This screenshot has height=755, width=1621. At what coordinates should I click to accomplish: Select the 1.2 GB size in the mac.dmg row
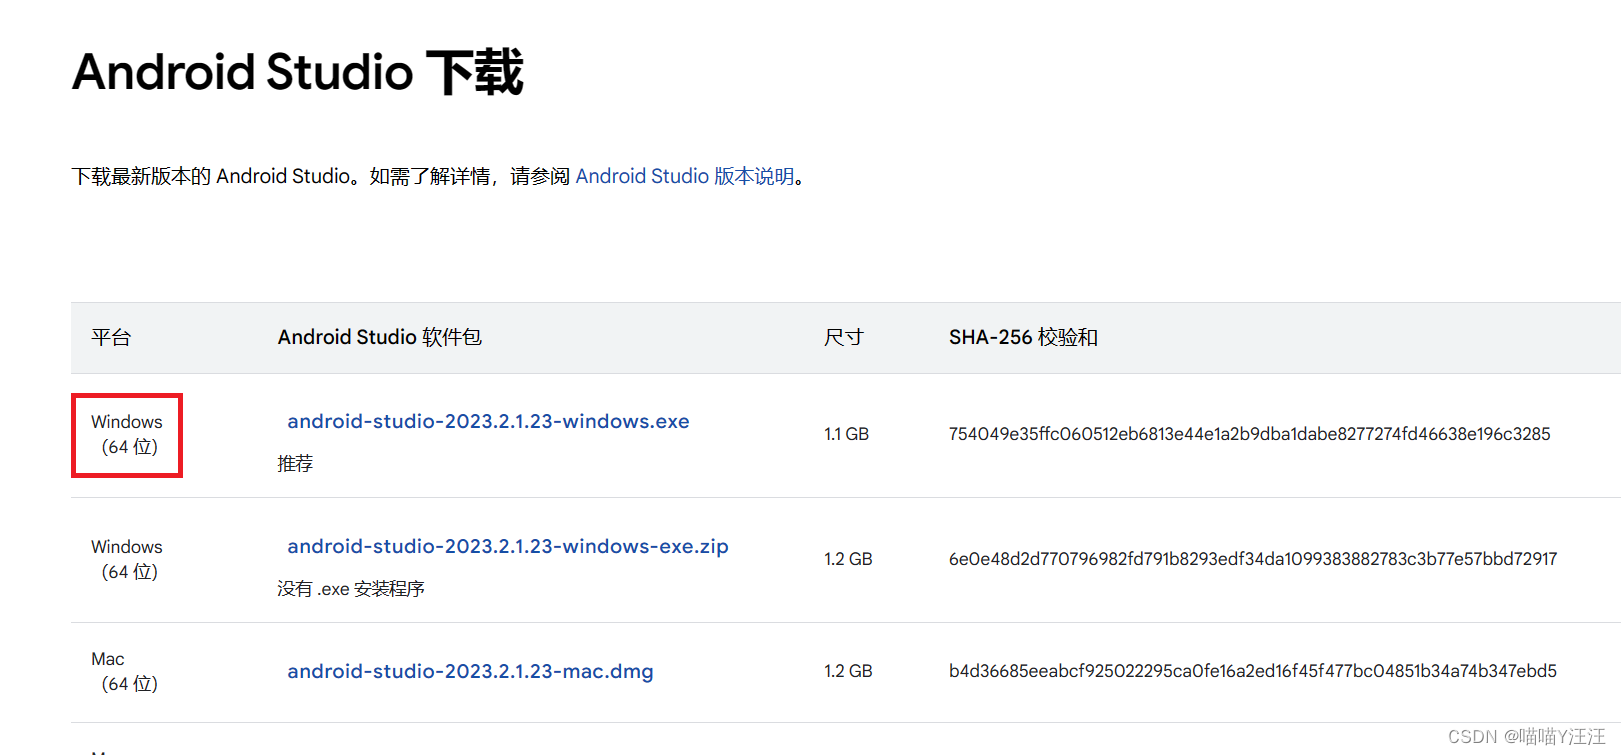pos(848,671)
